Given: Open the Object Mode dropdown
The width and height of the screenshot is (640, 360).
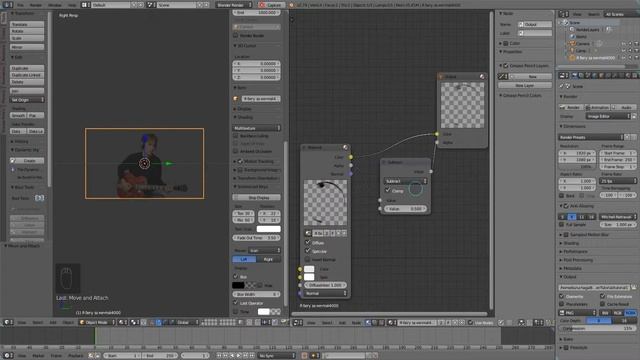Looking at the screenshot, I should click(97, 322).
